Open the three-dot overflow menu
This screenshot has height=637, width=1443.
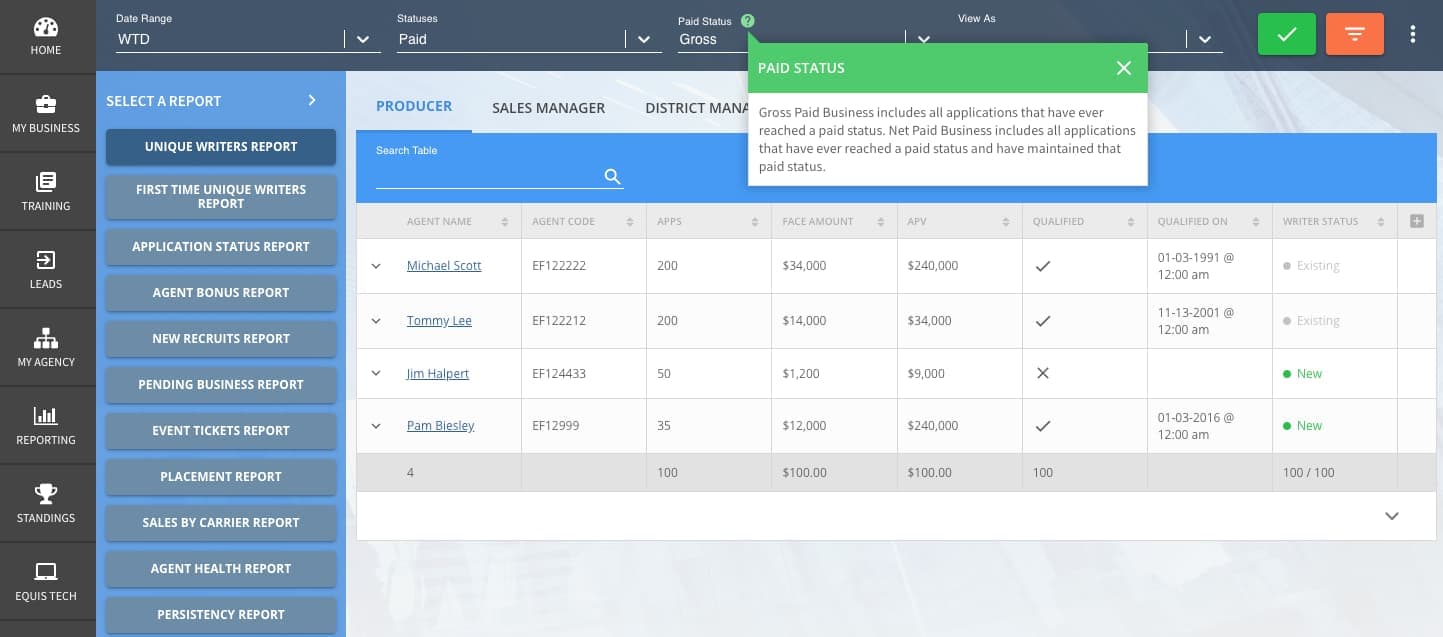[x=1413, y=33]
